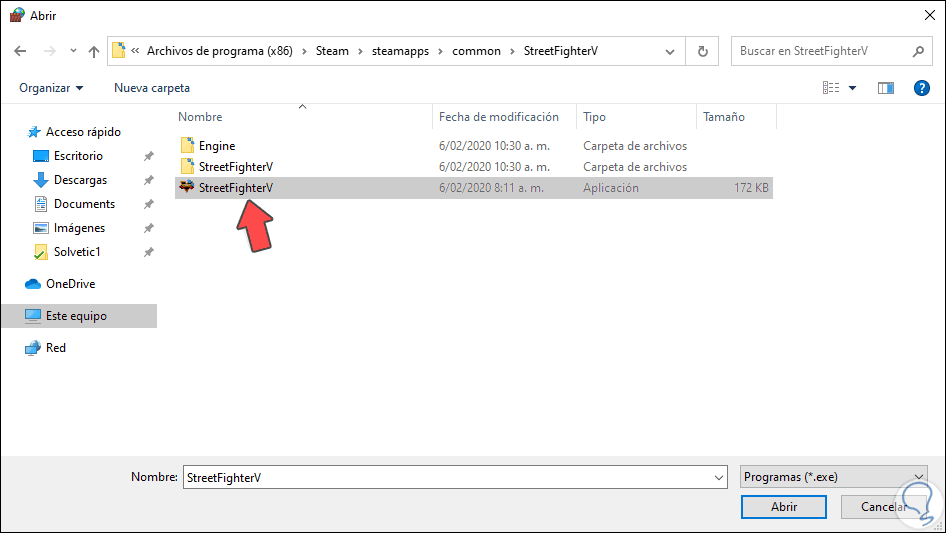Open Red network in the sidebar
Viewport: 946px width, 533px height.
click(56, 348)
